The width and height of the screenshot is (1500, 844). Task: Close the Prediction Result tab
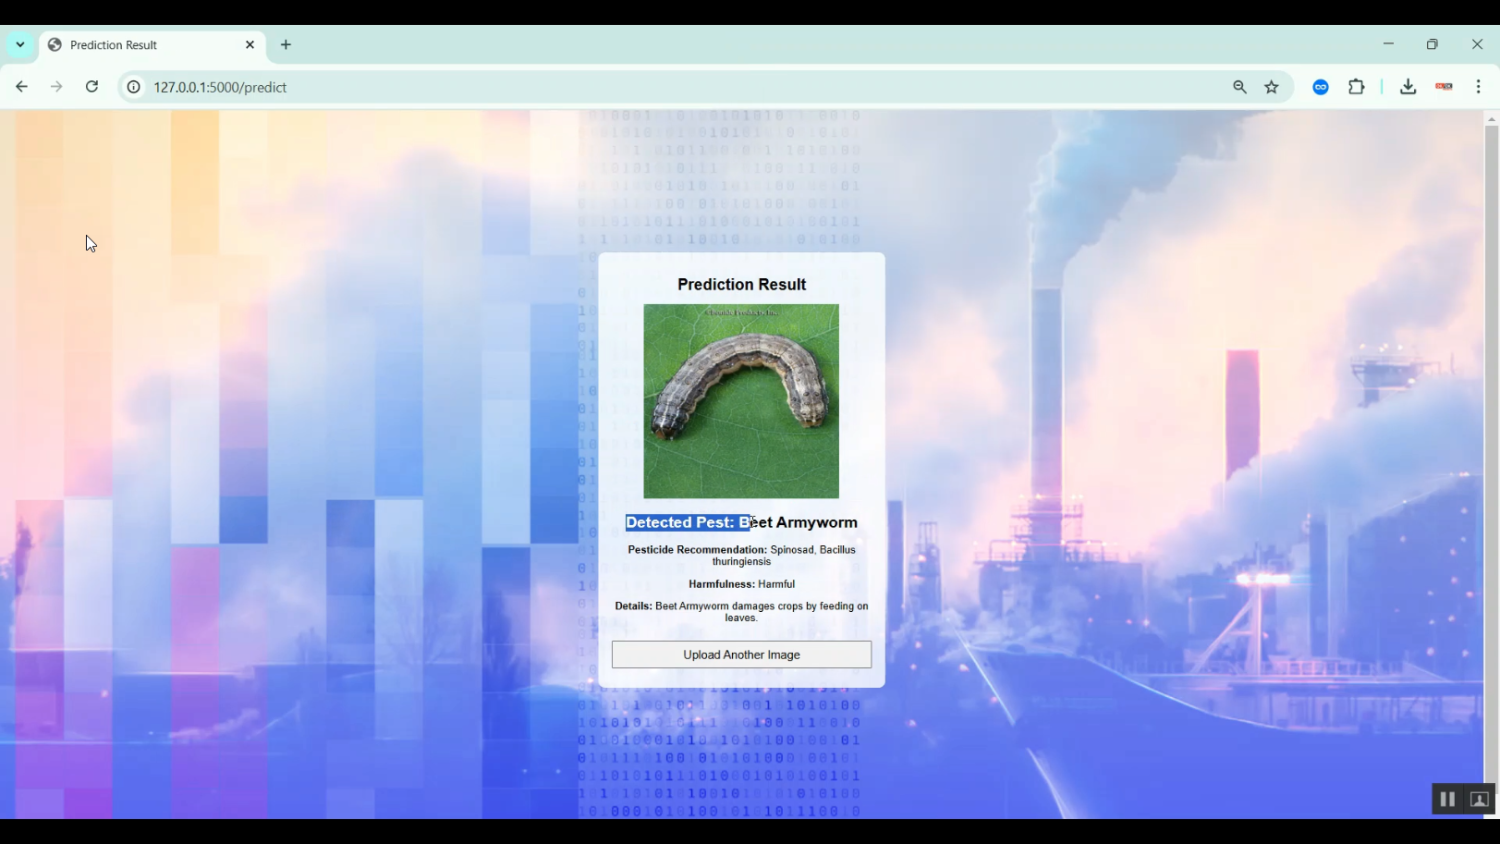click(250, 44)
